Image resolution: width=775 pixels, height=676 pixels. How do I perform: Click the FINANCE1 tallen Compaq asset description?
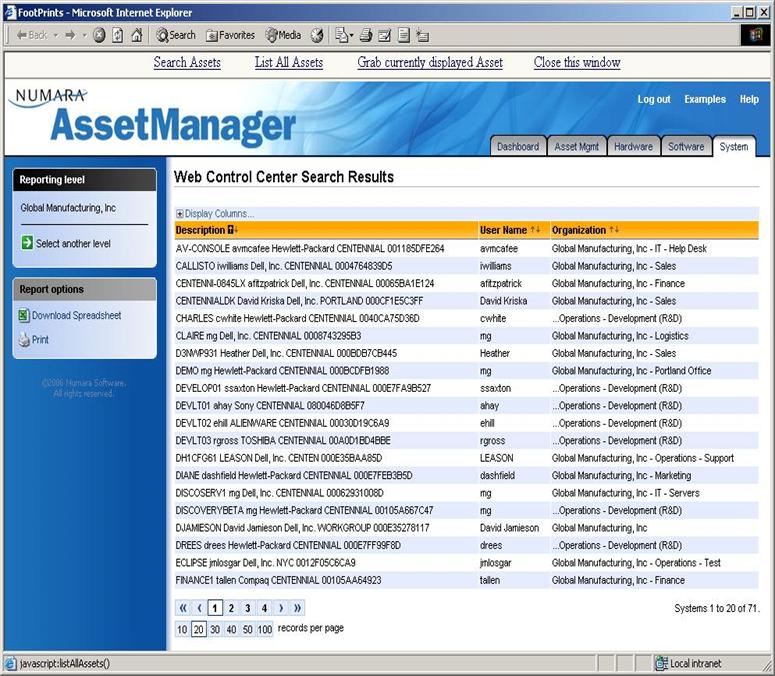coord(278,580)
